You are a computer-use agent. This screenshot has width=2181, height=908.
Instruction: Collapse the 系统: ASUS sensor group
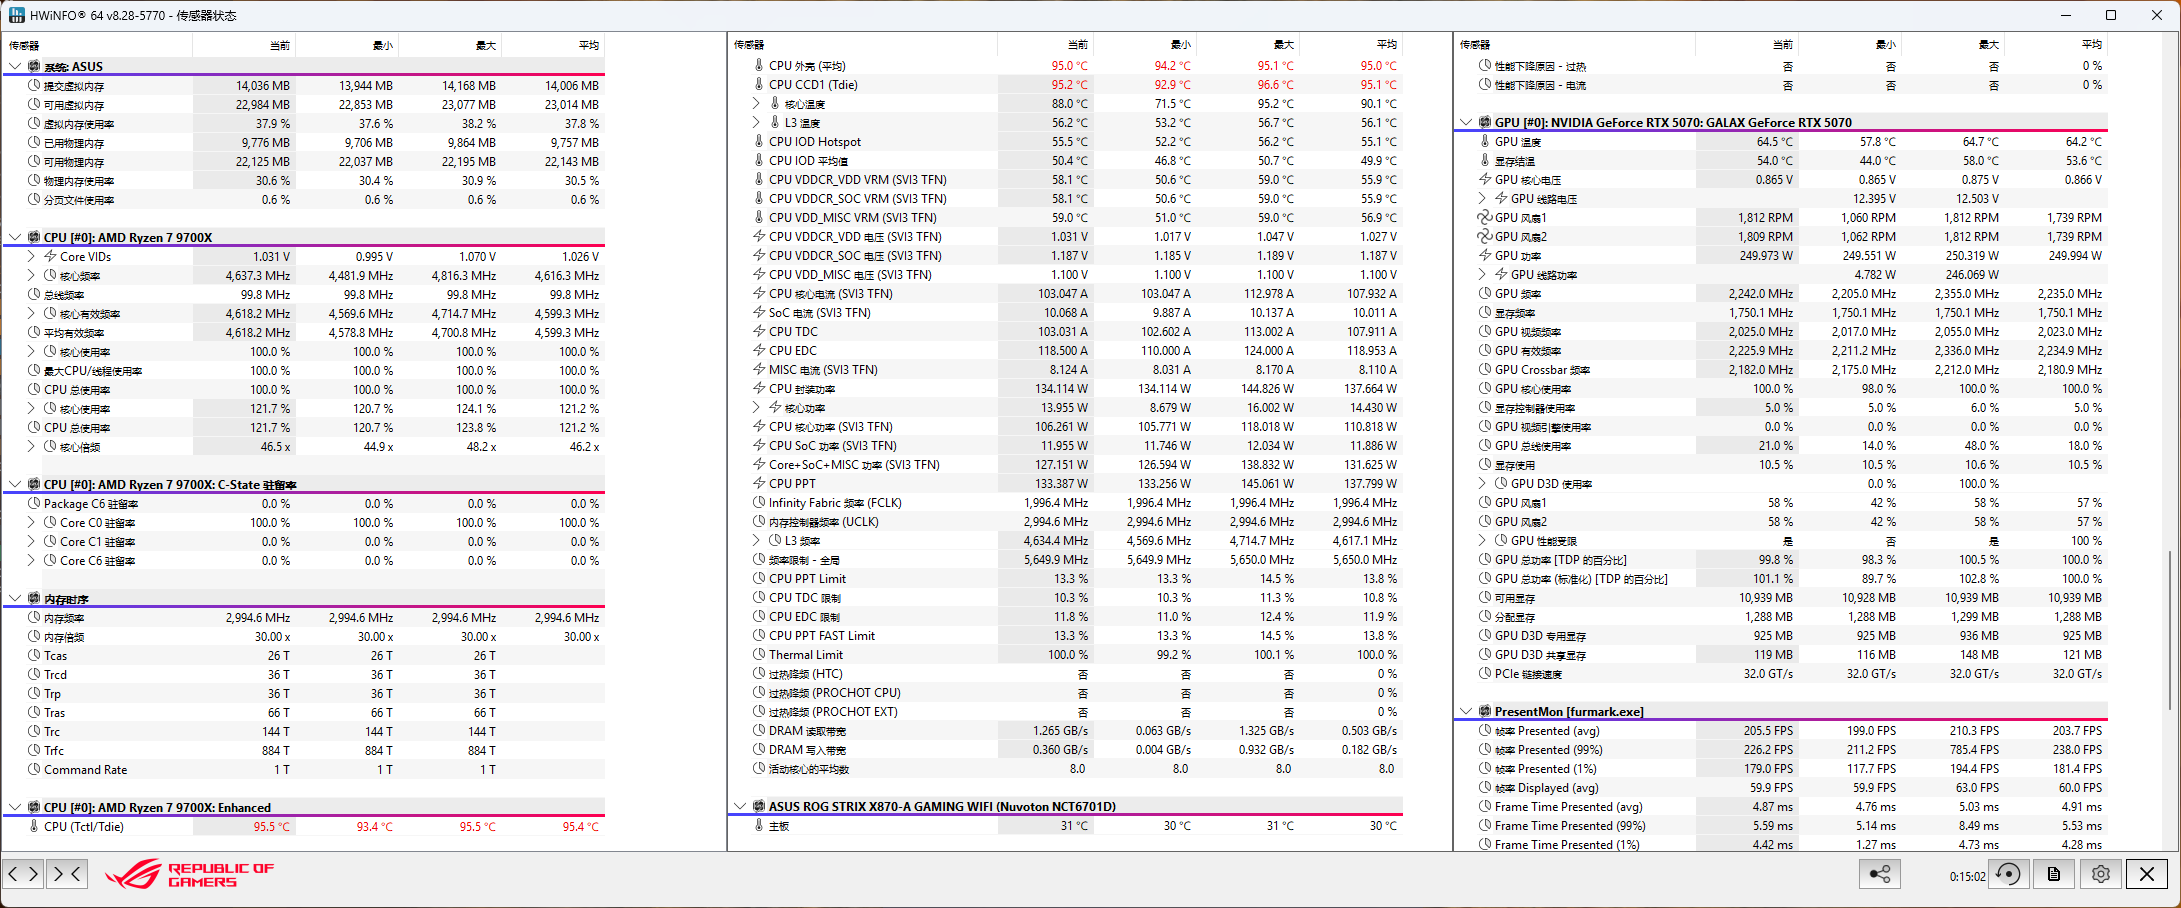click(15, 67)
